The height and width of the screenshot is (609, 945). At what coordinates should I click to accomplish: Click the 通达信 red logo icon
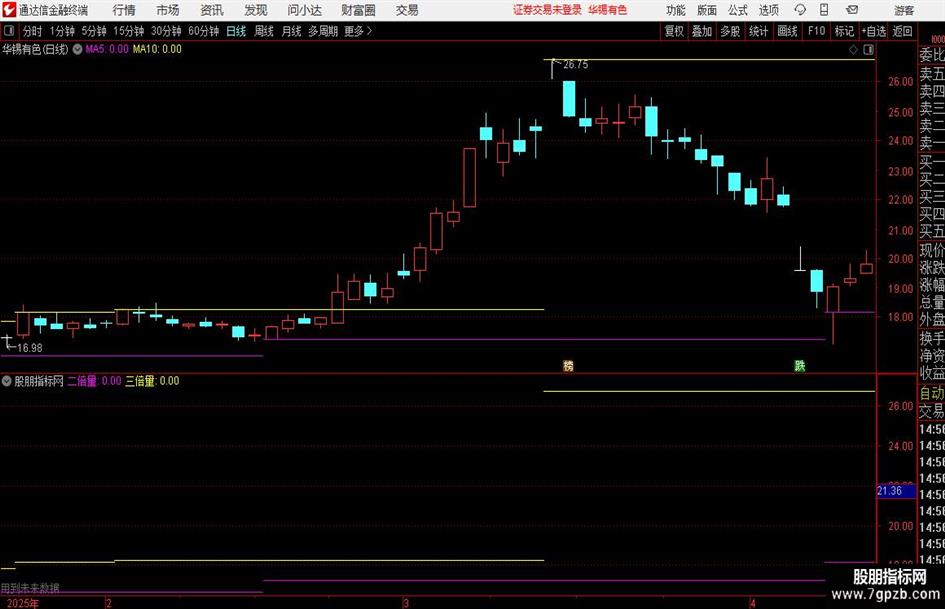[x=8, y=10]
